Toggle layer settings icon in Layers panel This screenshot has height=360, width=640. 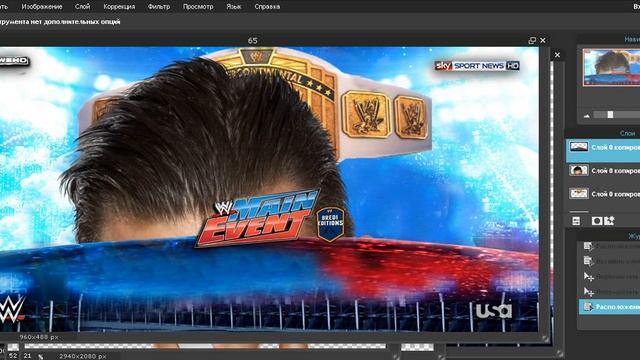pos(576,221)
